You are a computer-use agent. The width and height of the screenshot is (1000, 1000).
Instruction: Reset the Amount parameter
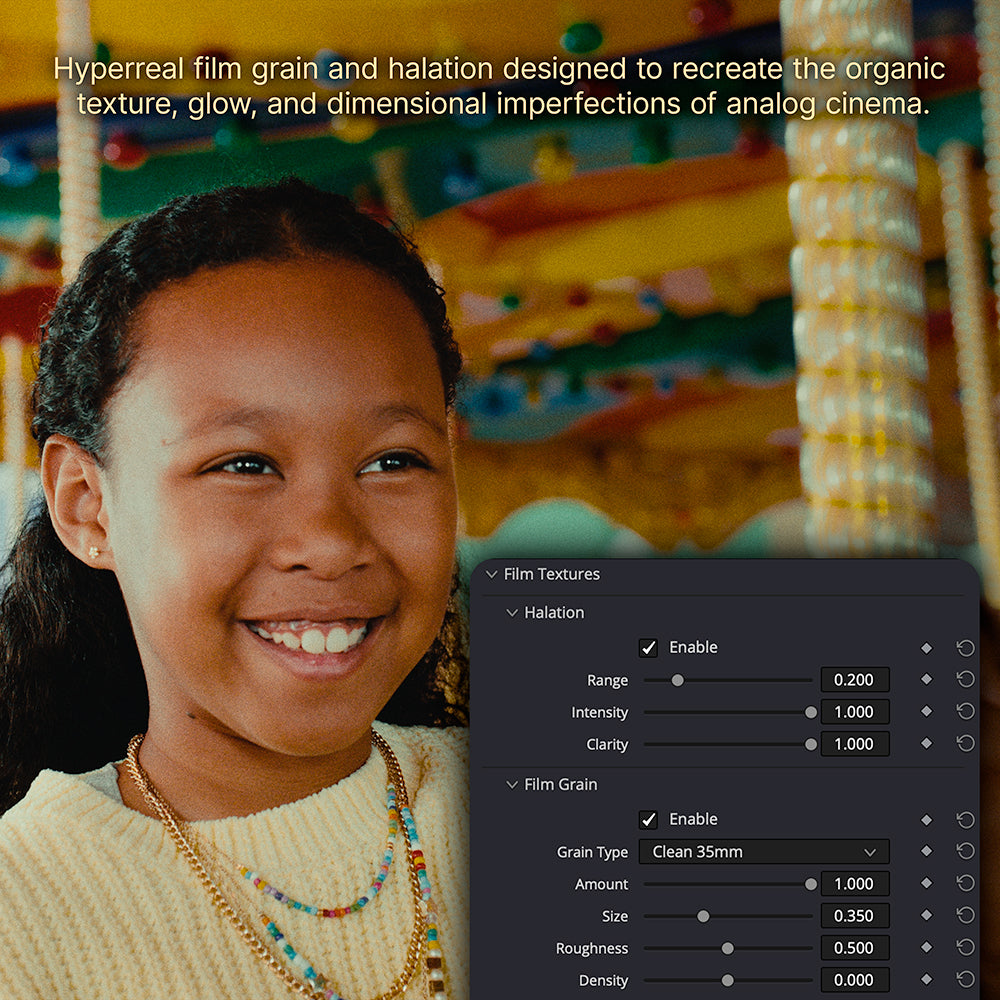(x=966, y=883)
